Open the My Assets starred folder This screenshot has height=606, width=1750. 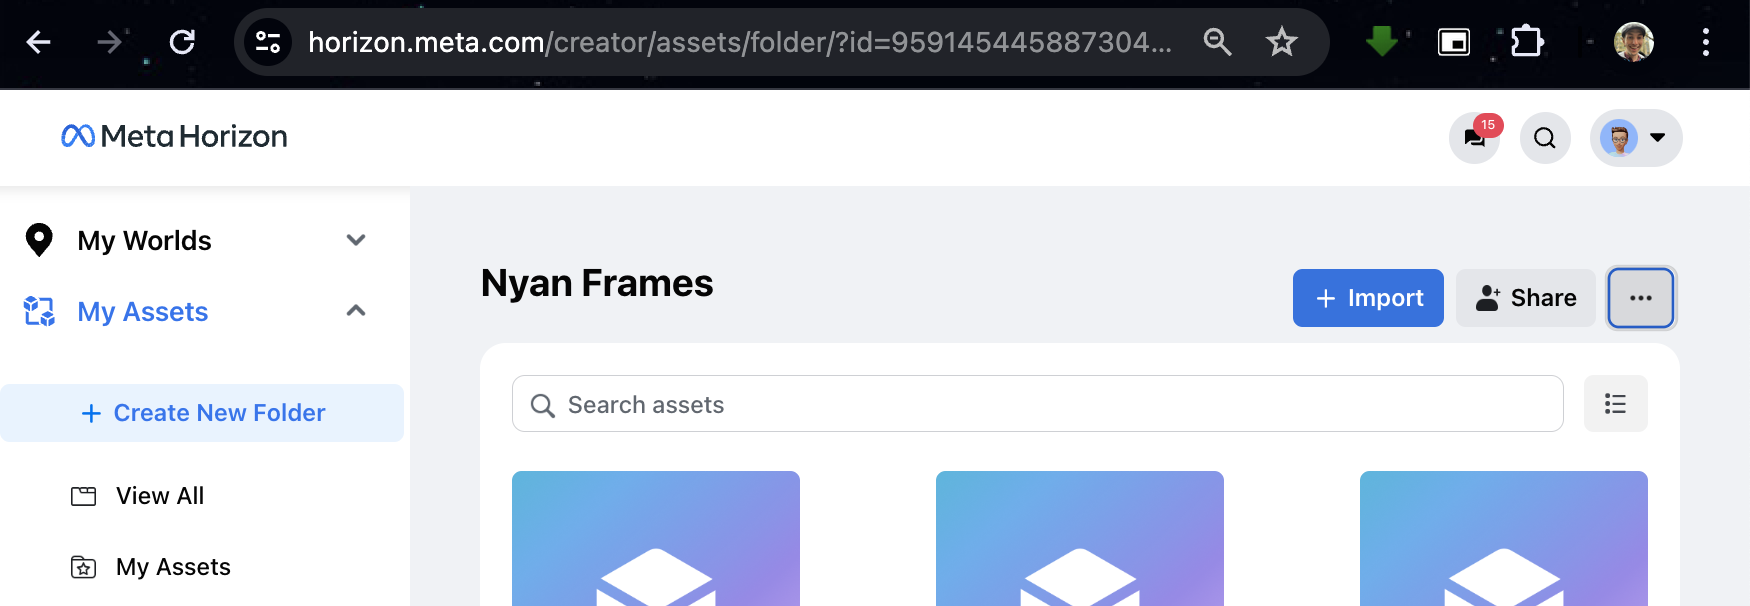[173, 567]
